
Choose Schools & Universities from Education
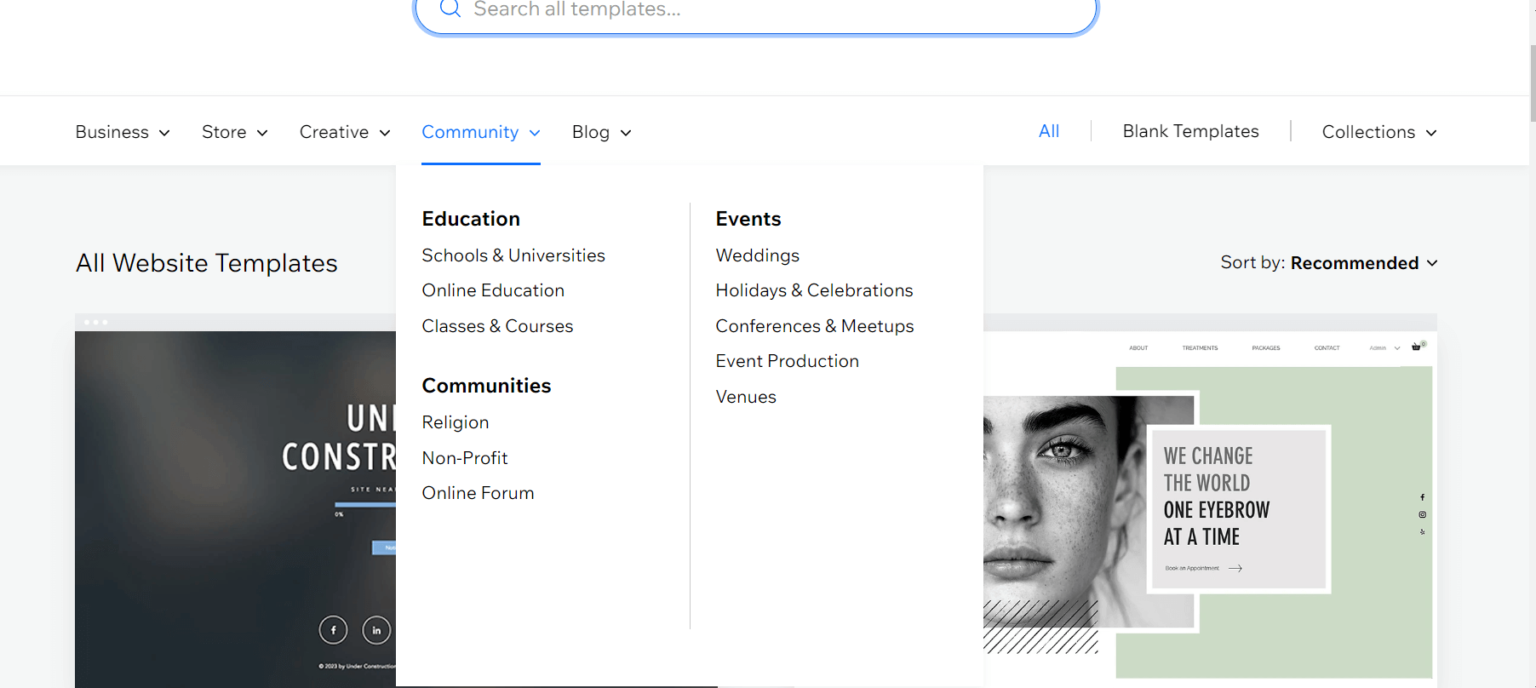(513, 255)
